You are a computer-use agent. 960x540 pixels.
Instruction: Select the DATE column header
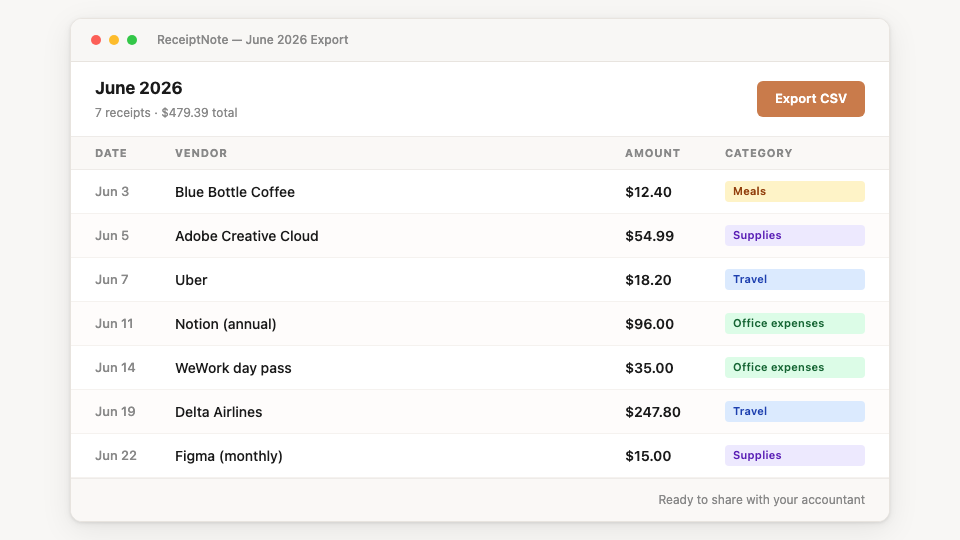point(111,153)
